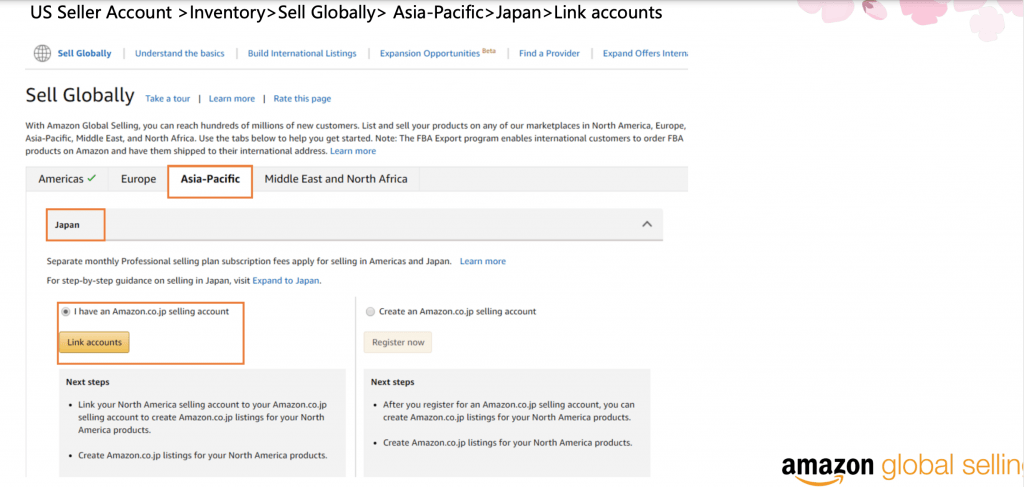Open Expansion Opportunities Beta nav link
Viewport: 1024px width, 487px height.
click(438, 54)
